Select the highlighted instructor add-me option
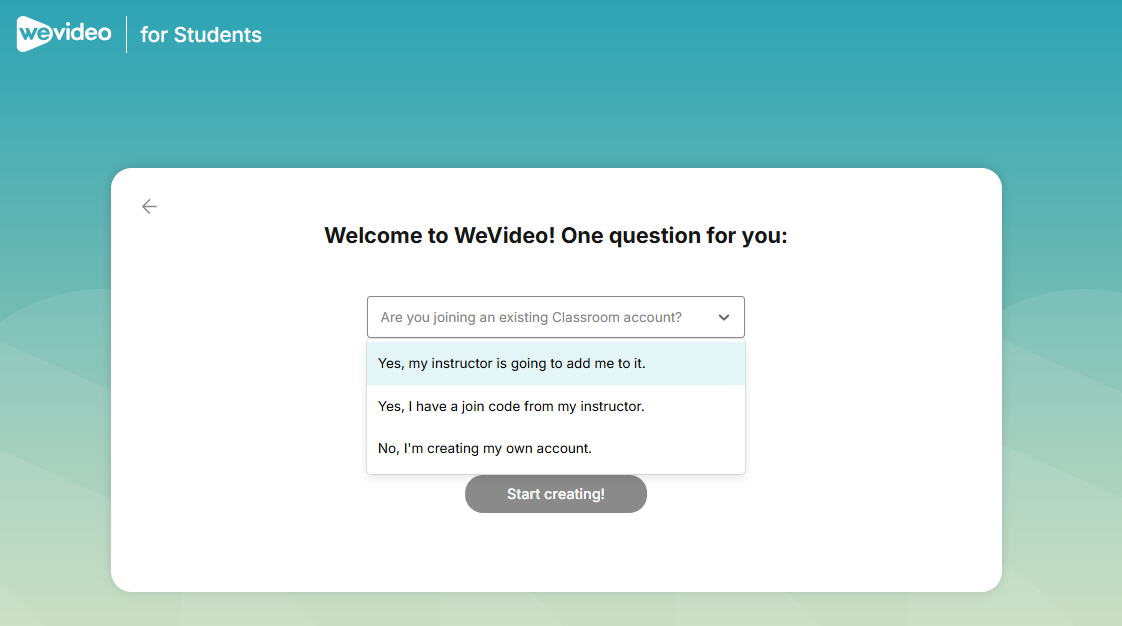Screen dimensions: 1122x626 tap(555, 363)
